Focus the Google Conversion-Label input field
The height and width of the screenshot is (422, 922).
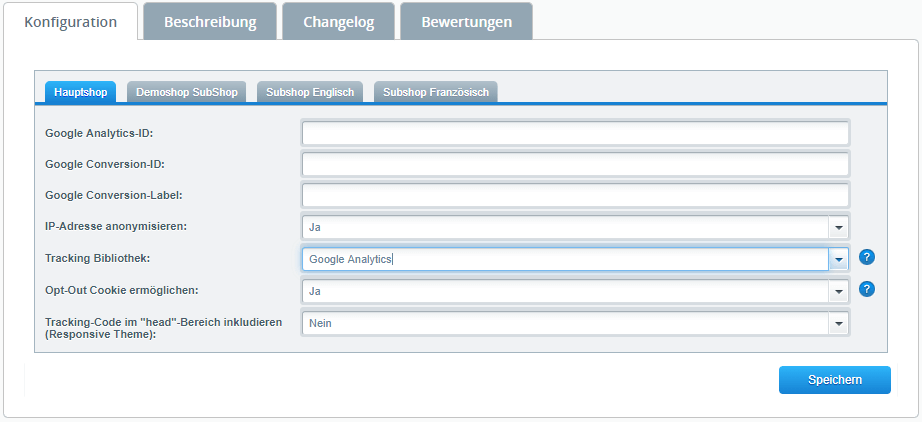[x=575, y=196]
